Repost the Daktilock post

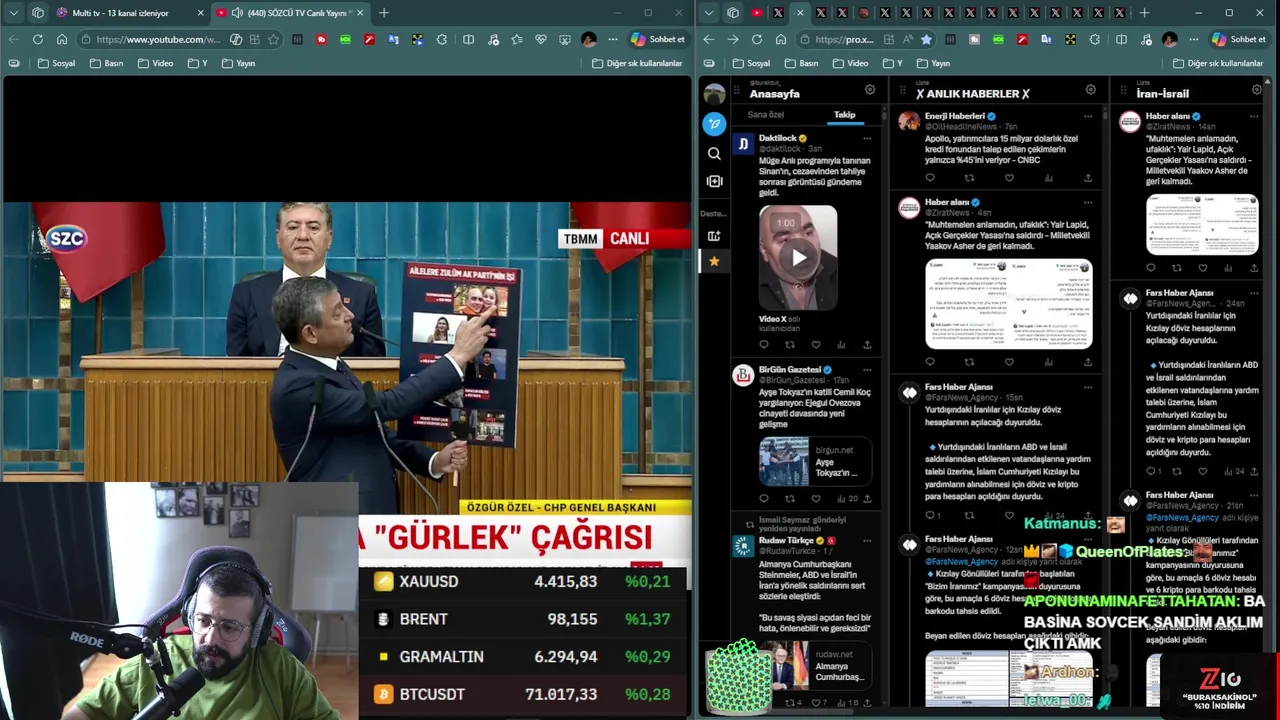coord(790,345)
